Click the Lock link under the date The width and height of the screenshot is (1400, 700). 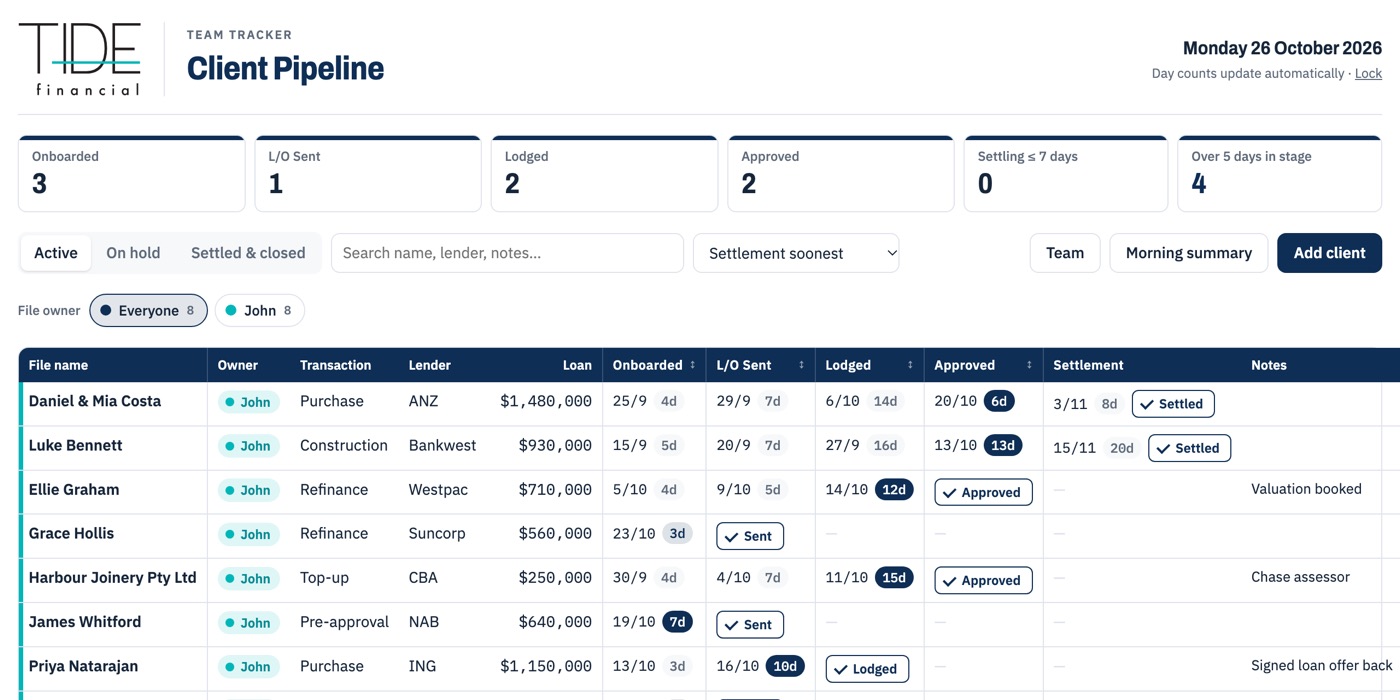[1368, 73]
